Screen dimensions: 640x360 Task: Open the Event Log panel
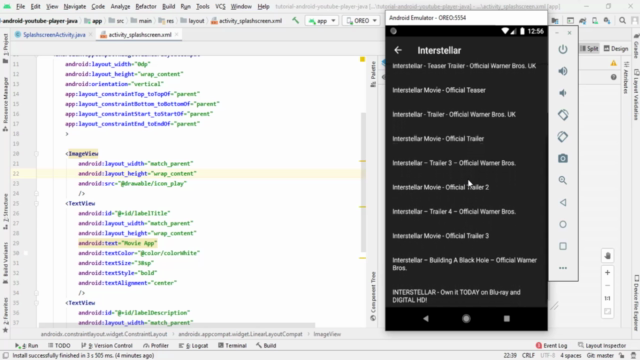(551, 345)
